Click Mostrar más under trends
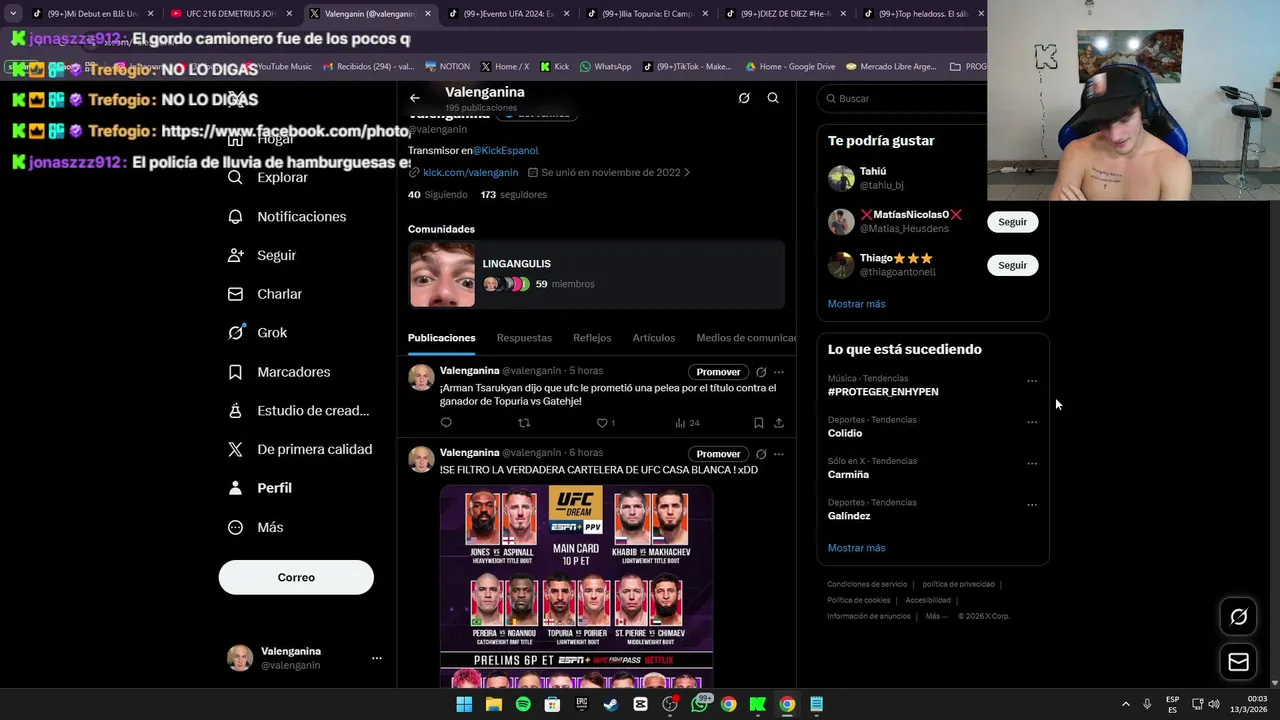The height and width of the screenshot is (720, 1280). click(x=856, y=548)
